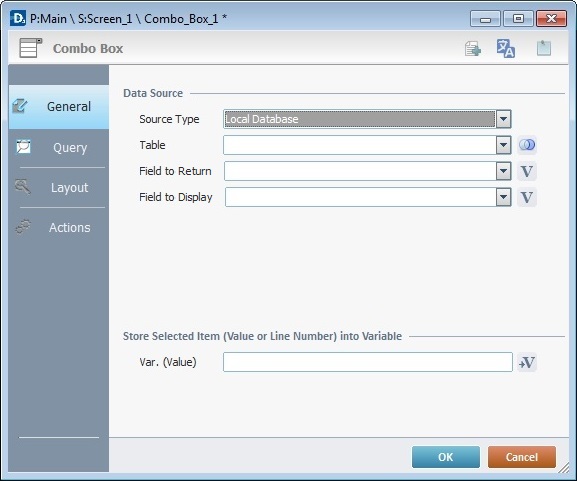
Task: Open the Layout tab
Action: (59, 188)
